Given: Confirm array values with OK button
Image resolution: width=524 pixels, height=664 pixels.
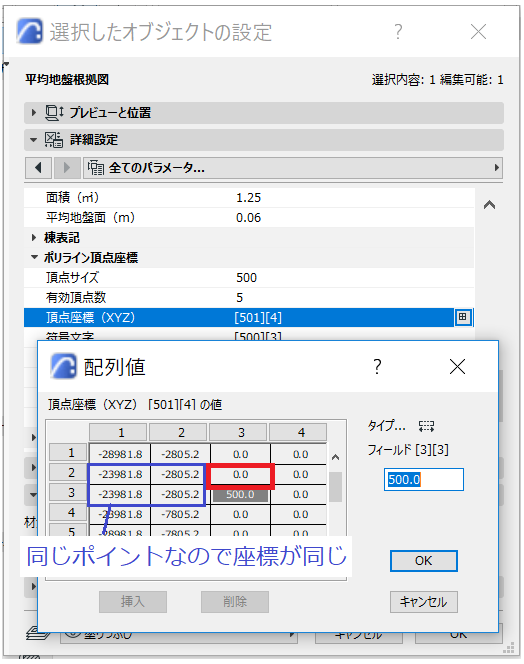Looking at the screenshot, I should (424, 561).
